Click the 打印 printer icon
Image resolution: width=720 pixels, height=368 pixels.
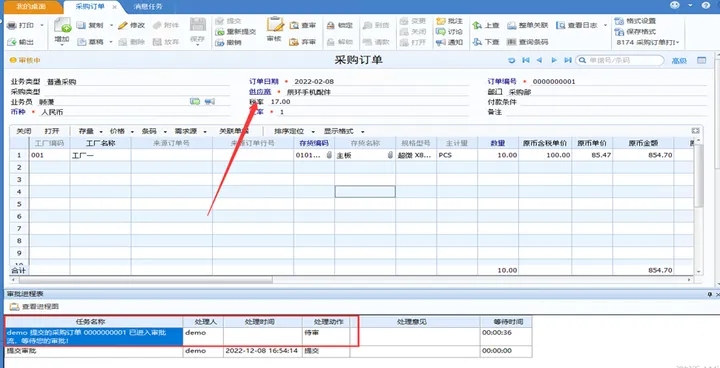[x=11, y=25]
